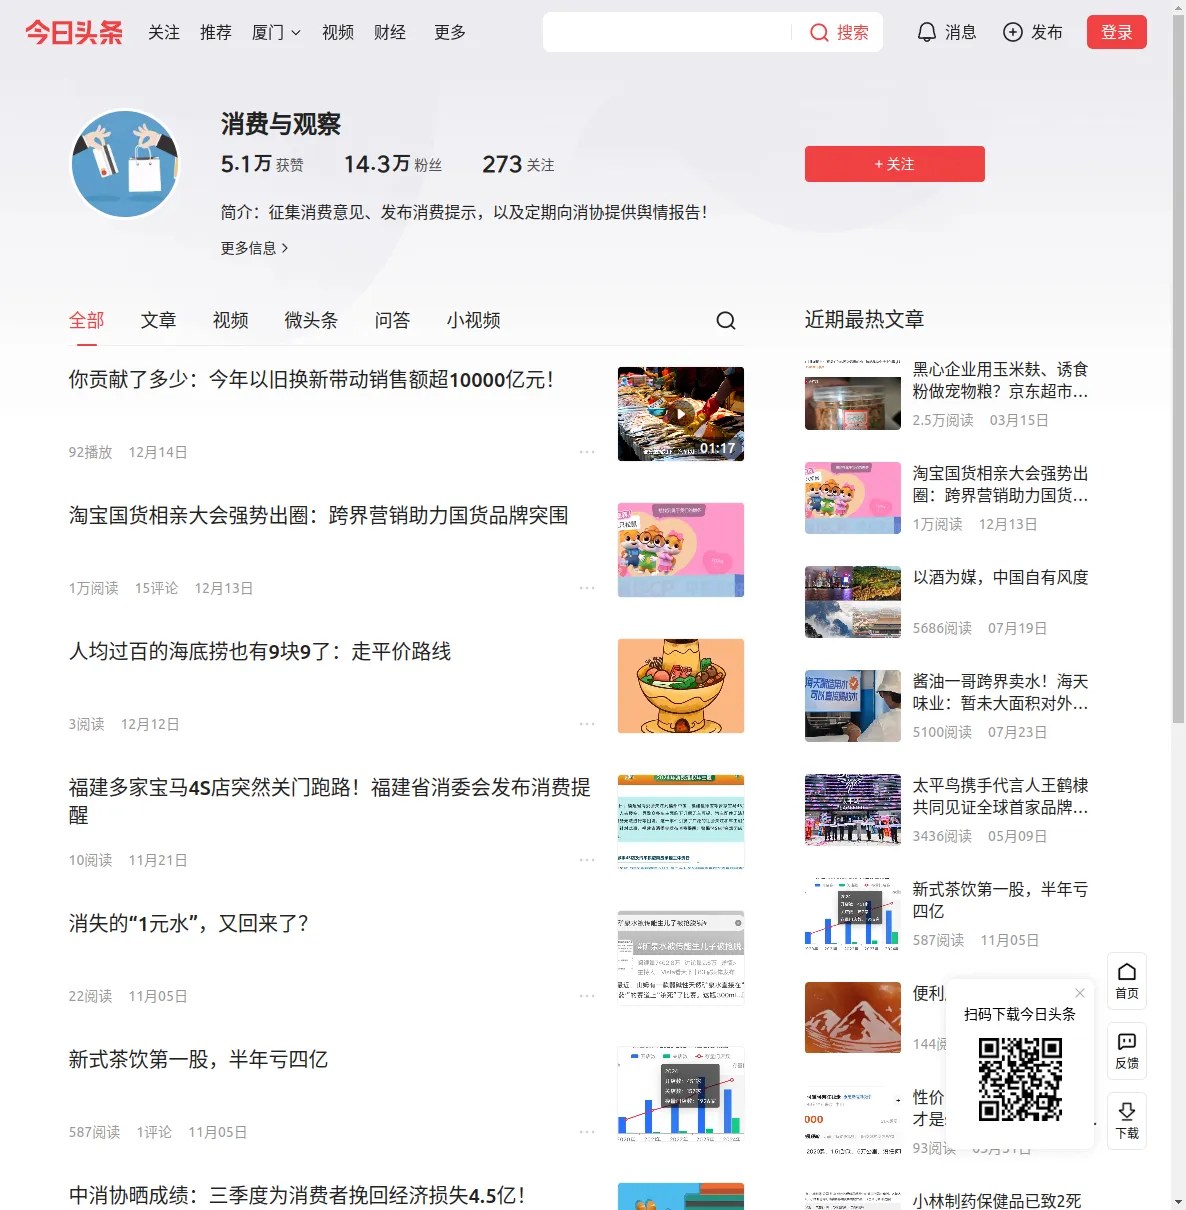Open the 反馈 feedback icon
This screenshot has height=1210, width=1186.
pyautogui.click(x=1127, y=1041)
